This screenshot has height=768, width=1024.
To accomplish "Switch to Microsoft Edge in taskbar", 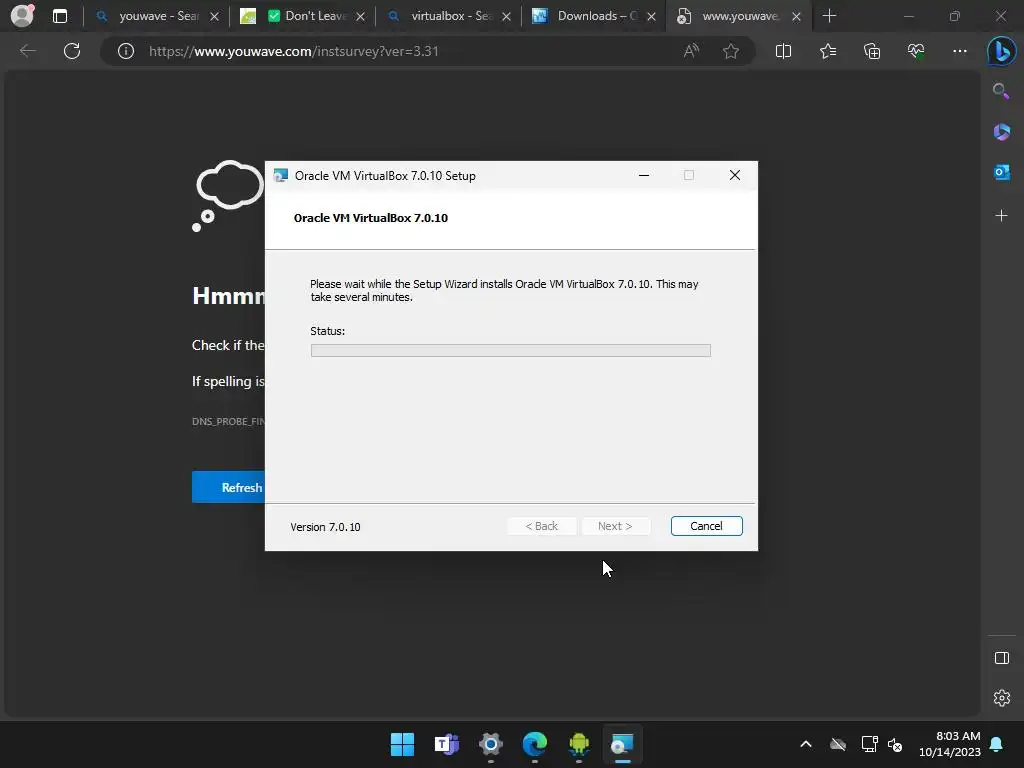I will [x=535, y=744].
